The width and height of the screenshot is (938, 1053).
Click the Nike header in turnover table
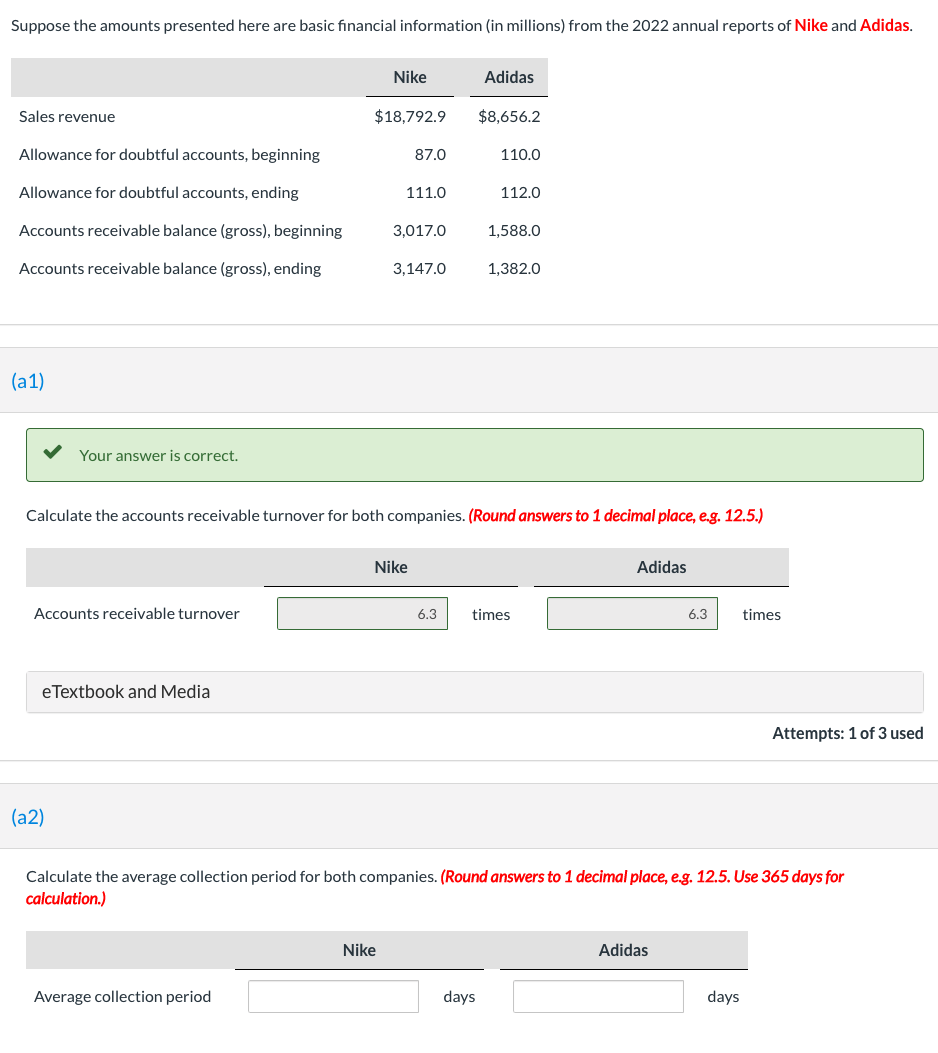coord(391,567)
